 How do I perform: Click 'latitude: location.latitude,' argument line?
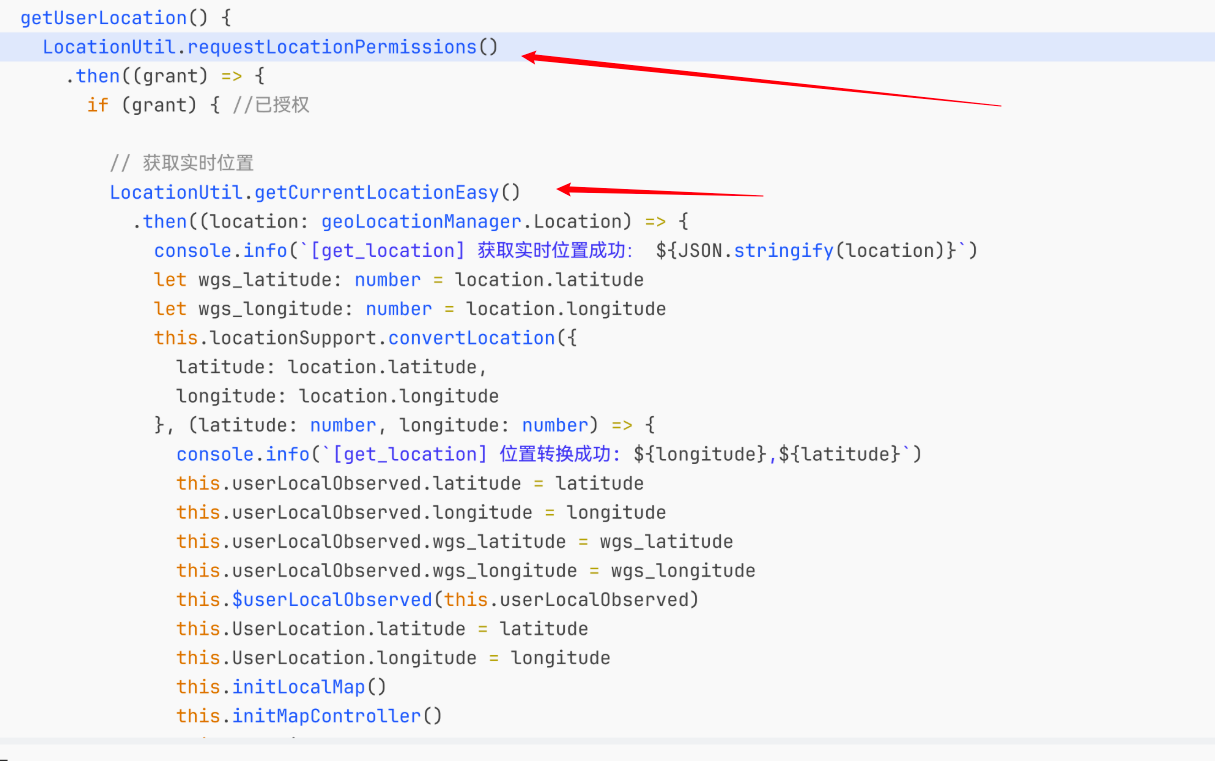pos(332,366)
